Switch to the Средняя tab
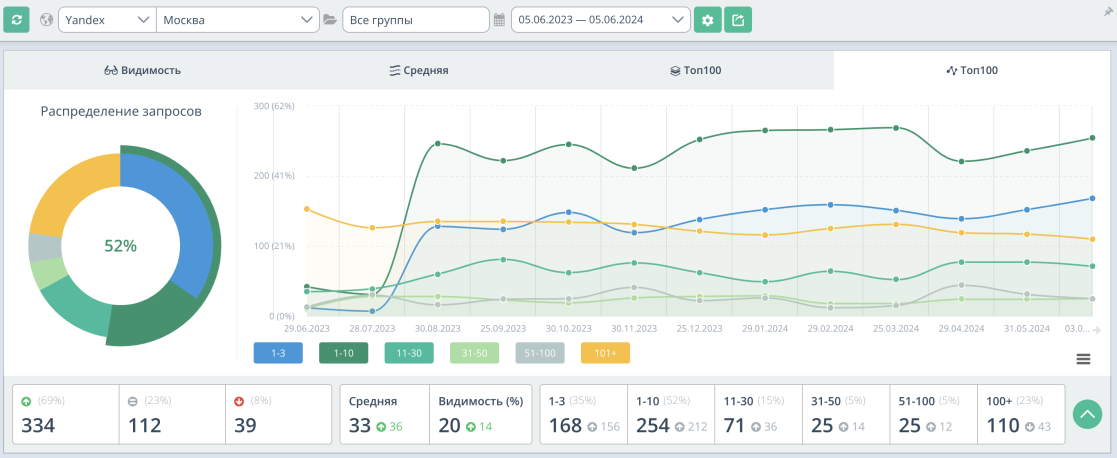The width and height of the screenshot is (1117, 458). [419, 71]
